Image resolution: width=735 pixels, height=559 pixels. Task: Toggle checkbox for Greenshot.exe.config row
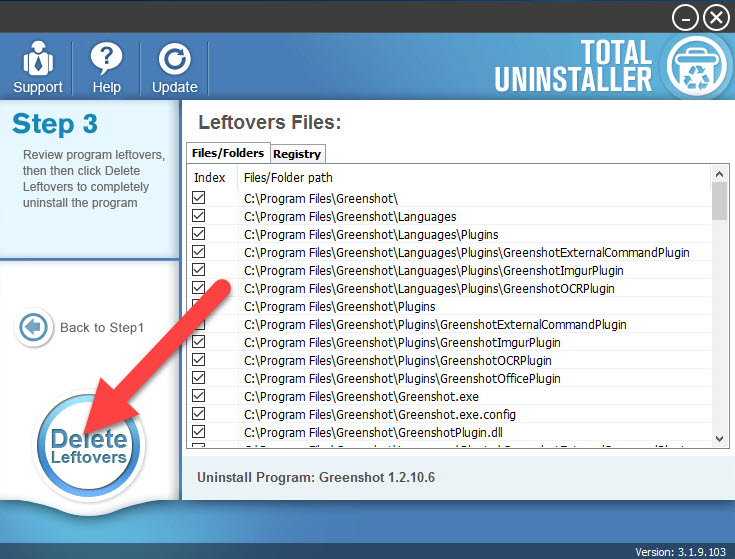[199, 414]
